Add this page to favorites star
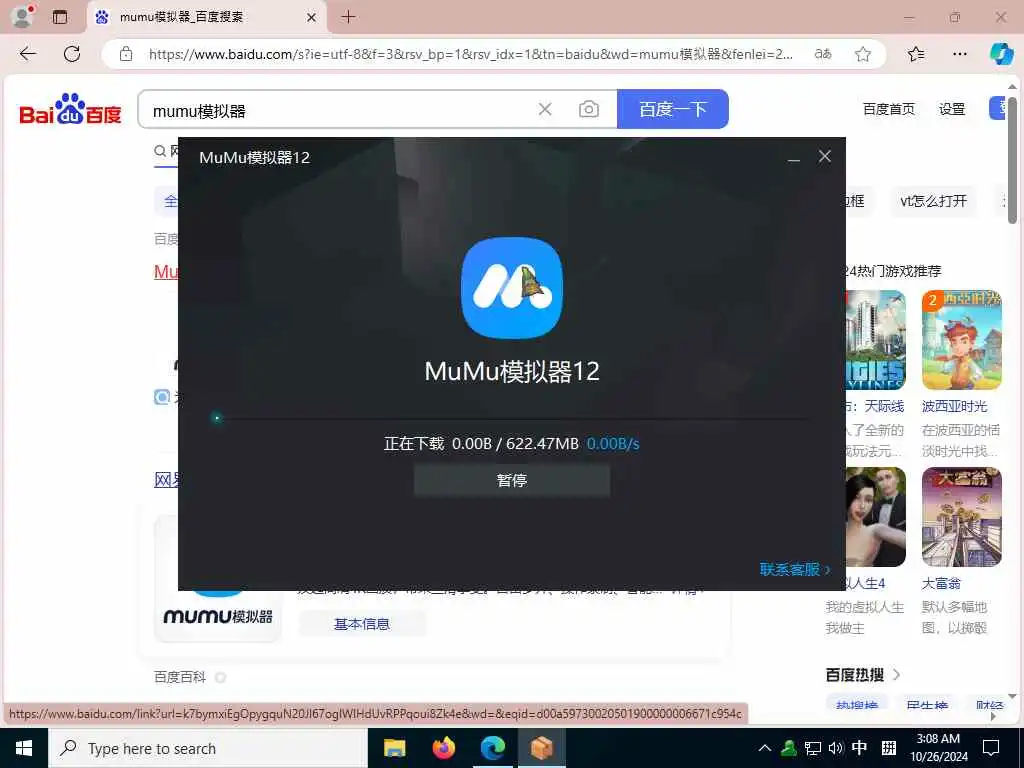 pos(863,54)
